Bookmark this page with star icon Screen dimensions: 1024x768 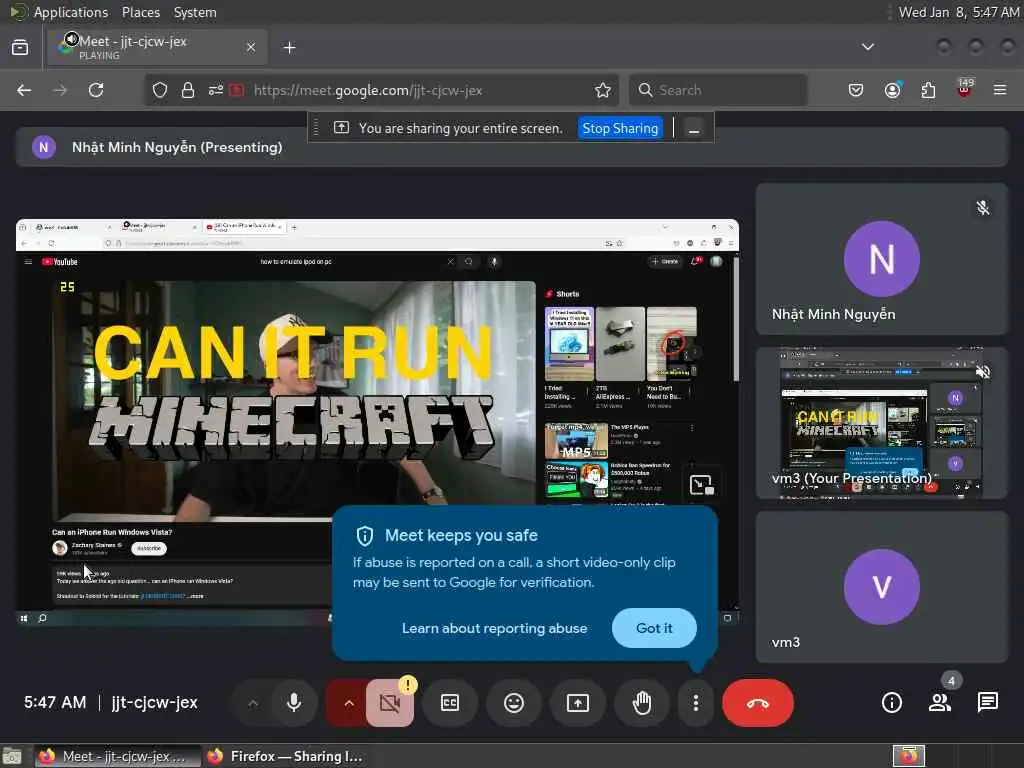click(x=603, y=90)
